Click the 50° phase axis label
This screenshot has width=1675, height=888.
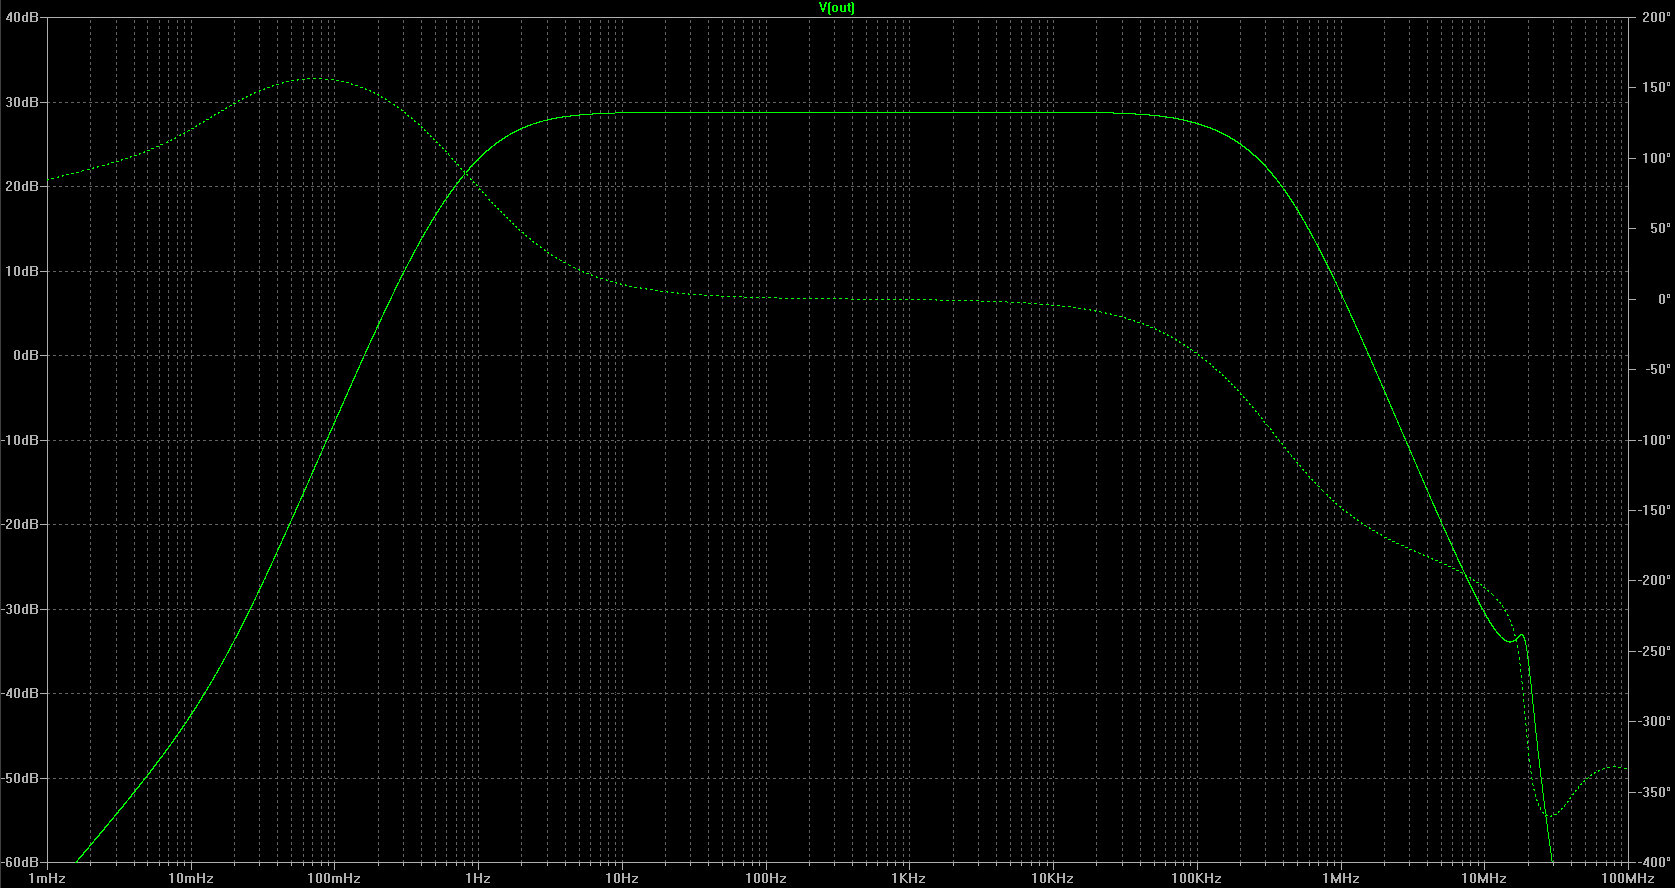1660,229
